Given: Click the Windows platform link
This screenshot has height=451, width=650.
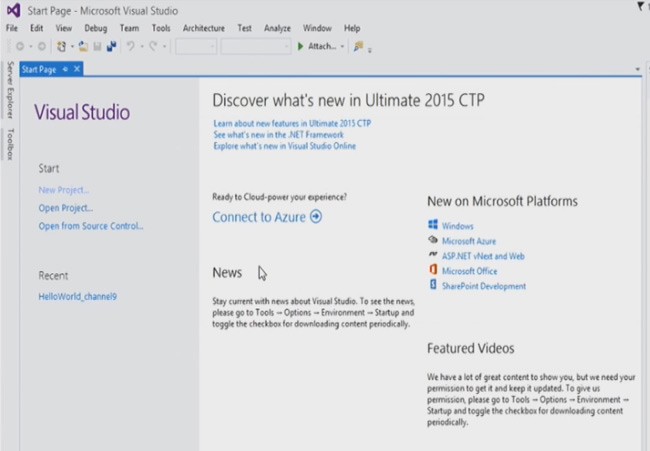Looking at the screenshot, I should pyautogui.click(x=458, y=226).
